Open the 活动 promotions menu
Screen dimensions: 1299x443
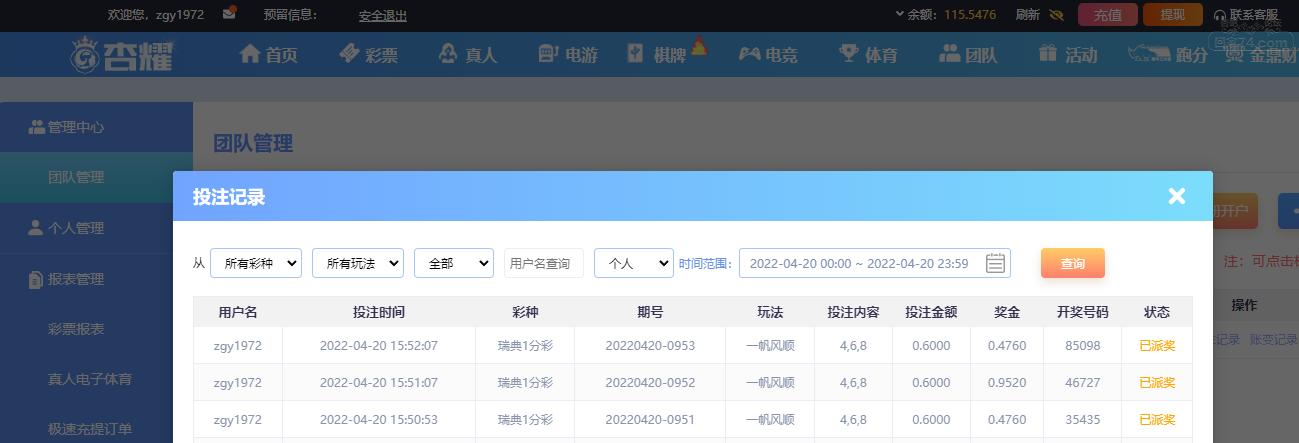[1068, 55]
